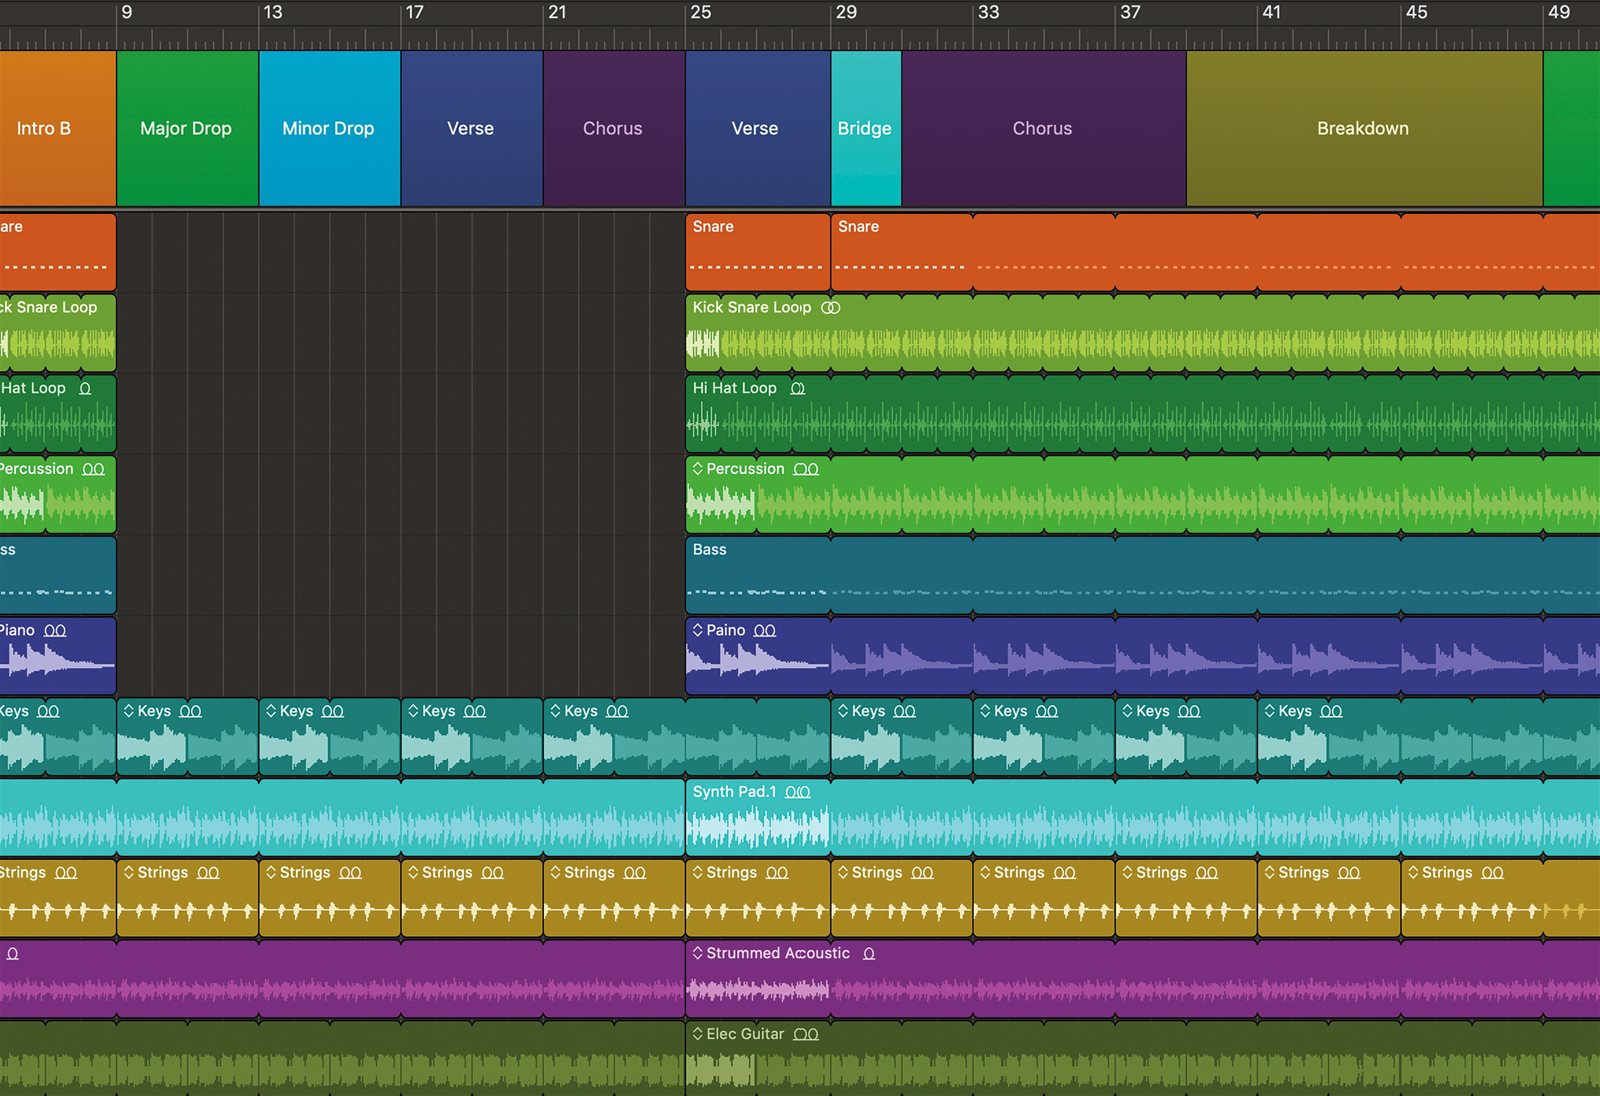Screen dimensions: 1600x1096
Task: Select the Chorus marker starting at bar 31
Action: tap(1043, 128)
